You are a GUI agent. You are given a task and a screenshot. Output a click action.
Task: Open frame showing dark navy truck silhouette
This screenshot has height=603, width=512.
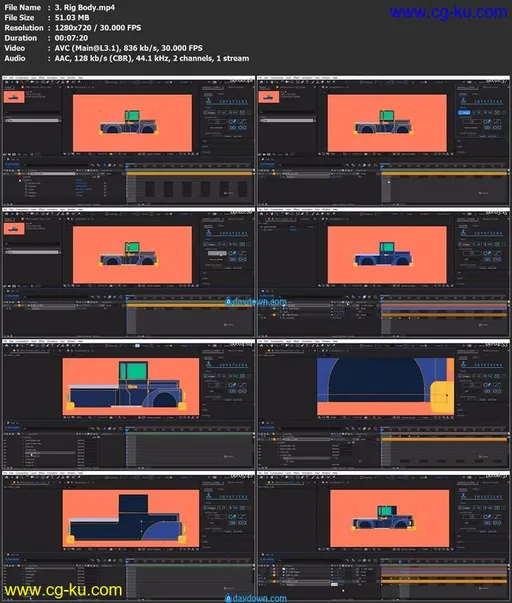(128, 536)
